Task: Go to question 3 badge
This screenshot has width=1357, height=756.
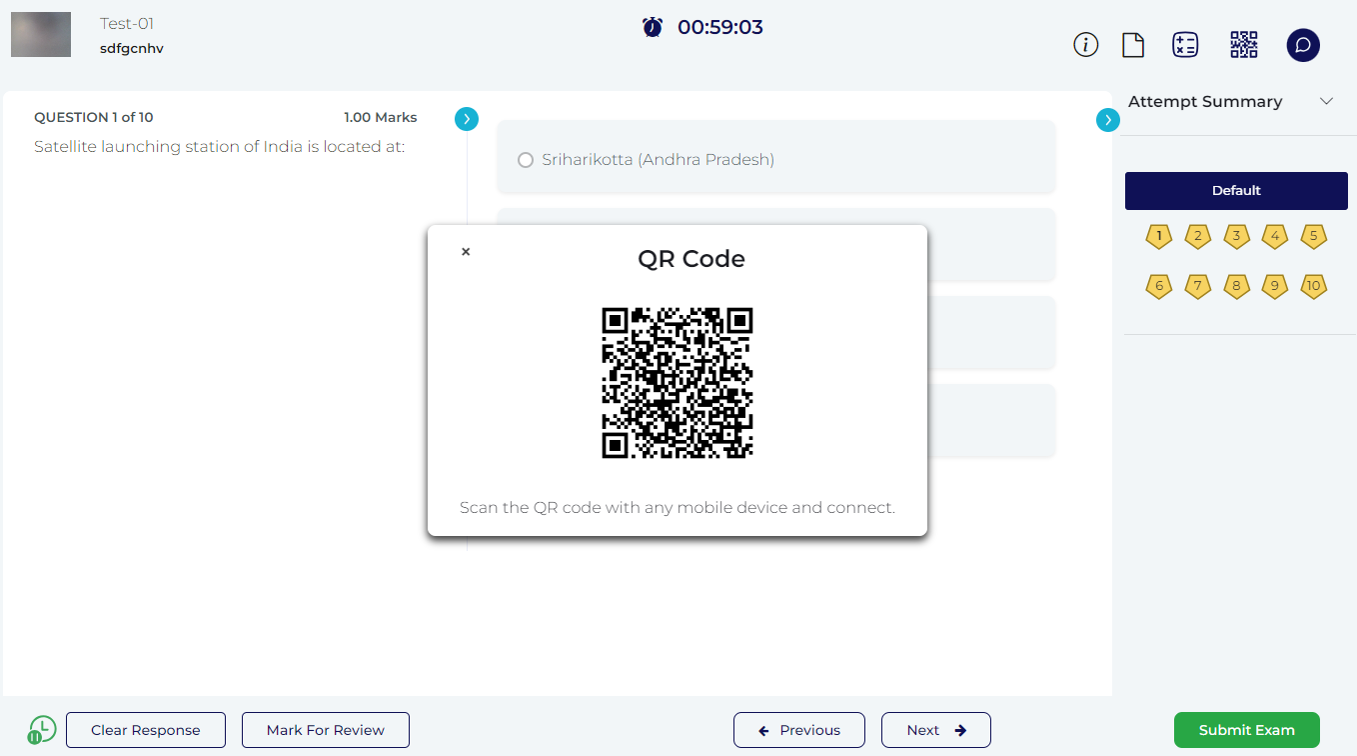Action: pos(1237,237)
